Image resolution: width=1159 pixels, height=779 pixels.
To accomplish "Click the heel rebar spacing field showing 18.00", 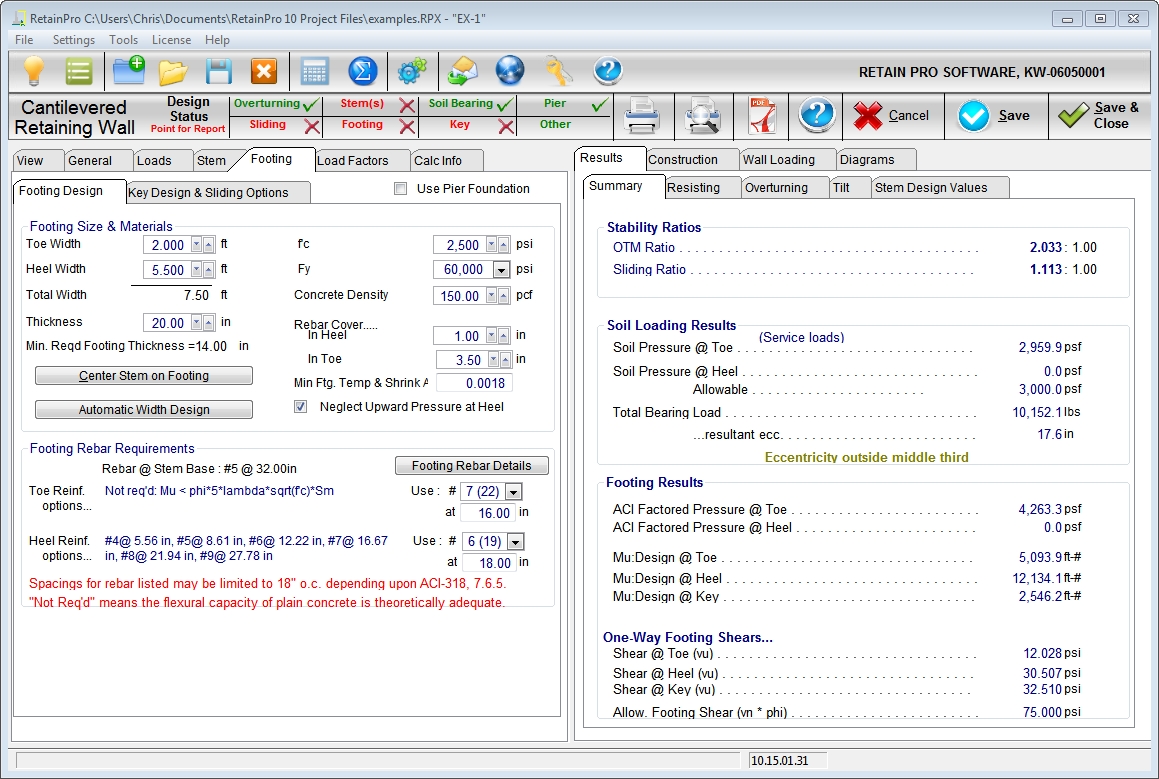I will tap(488, 563).
